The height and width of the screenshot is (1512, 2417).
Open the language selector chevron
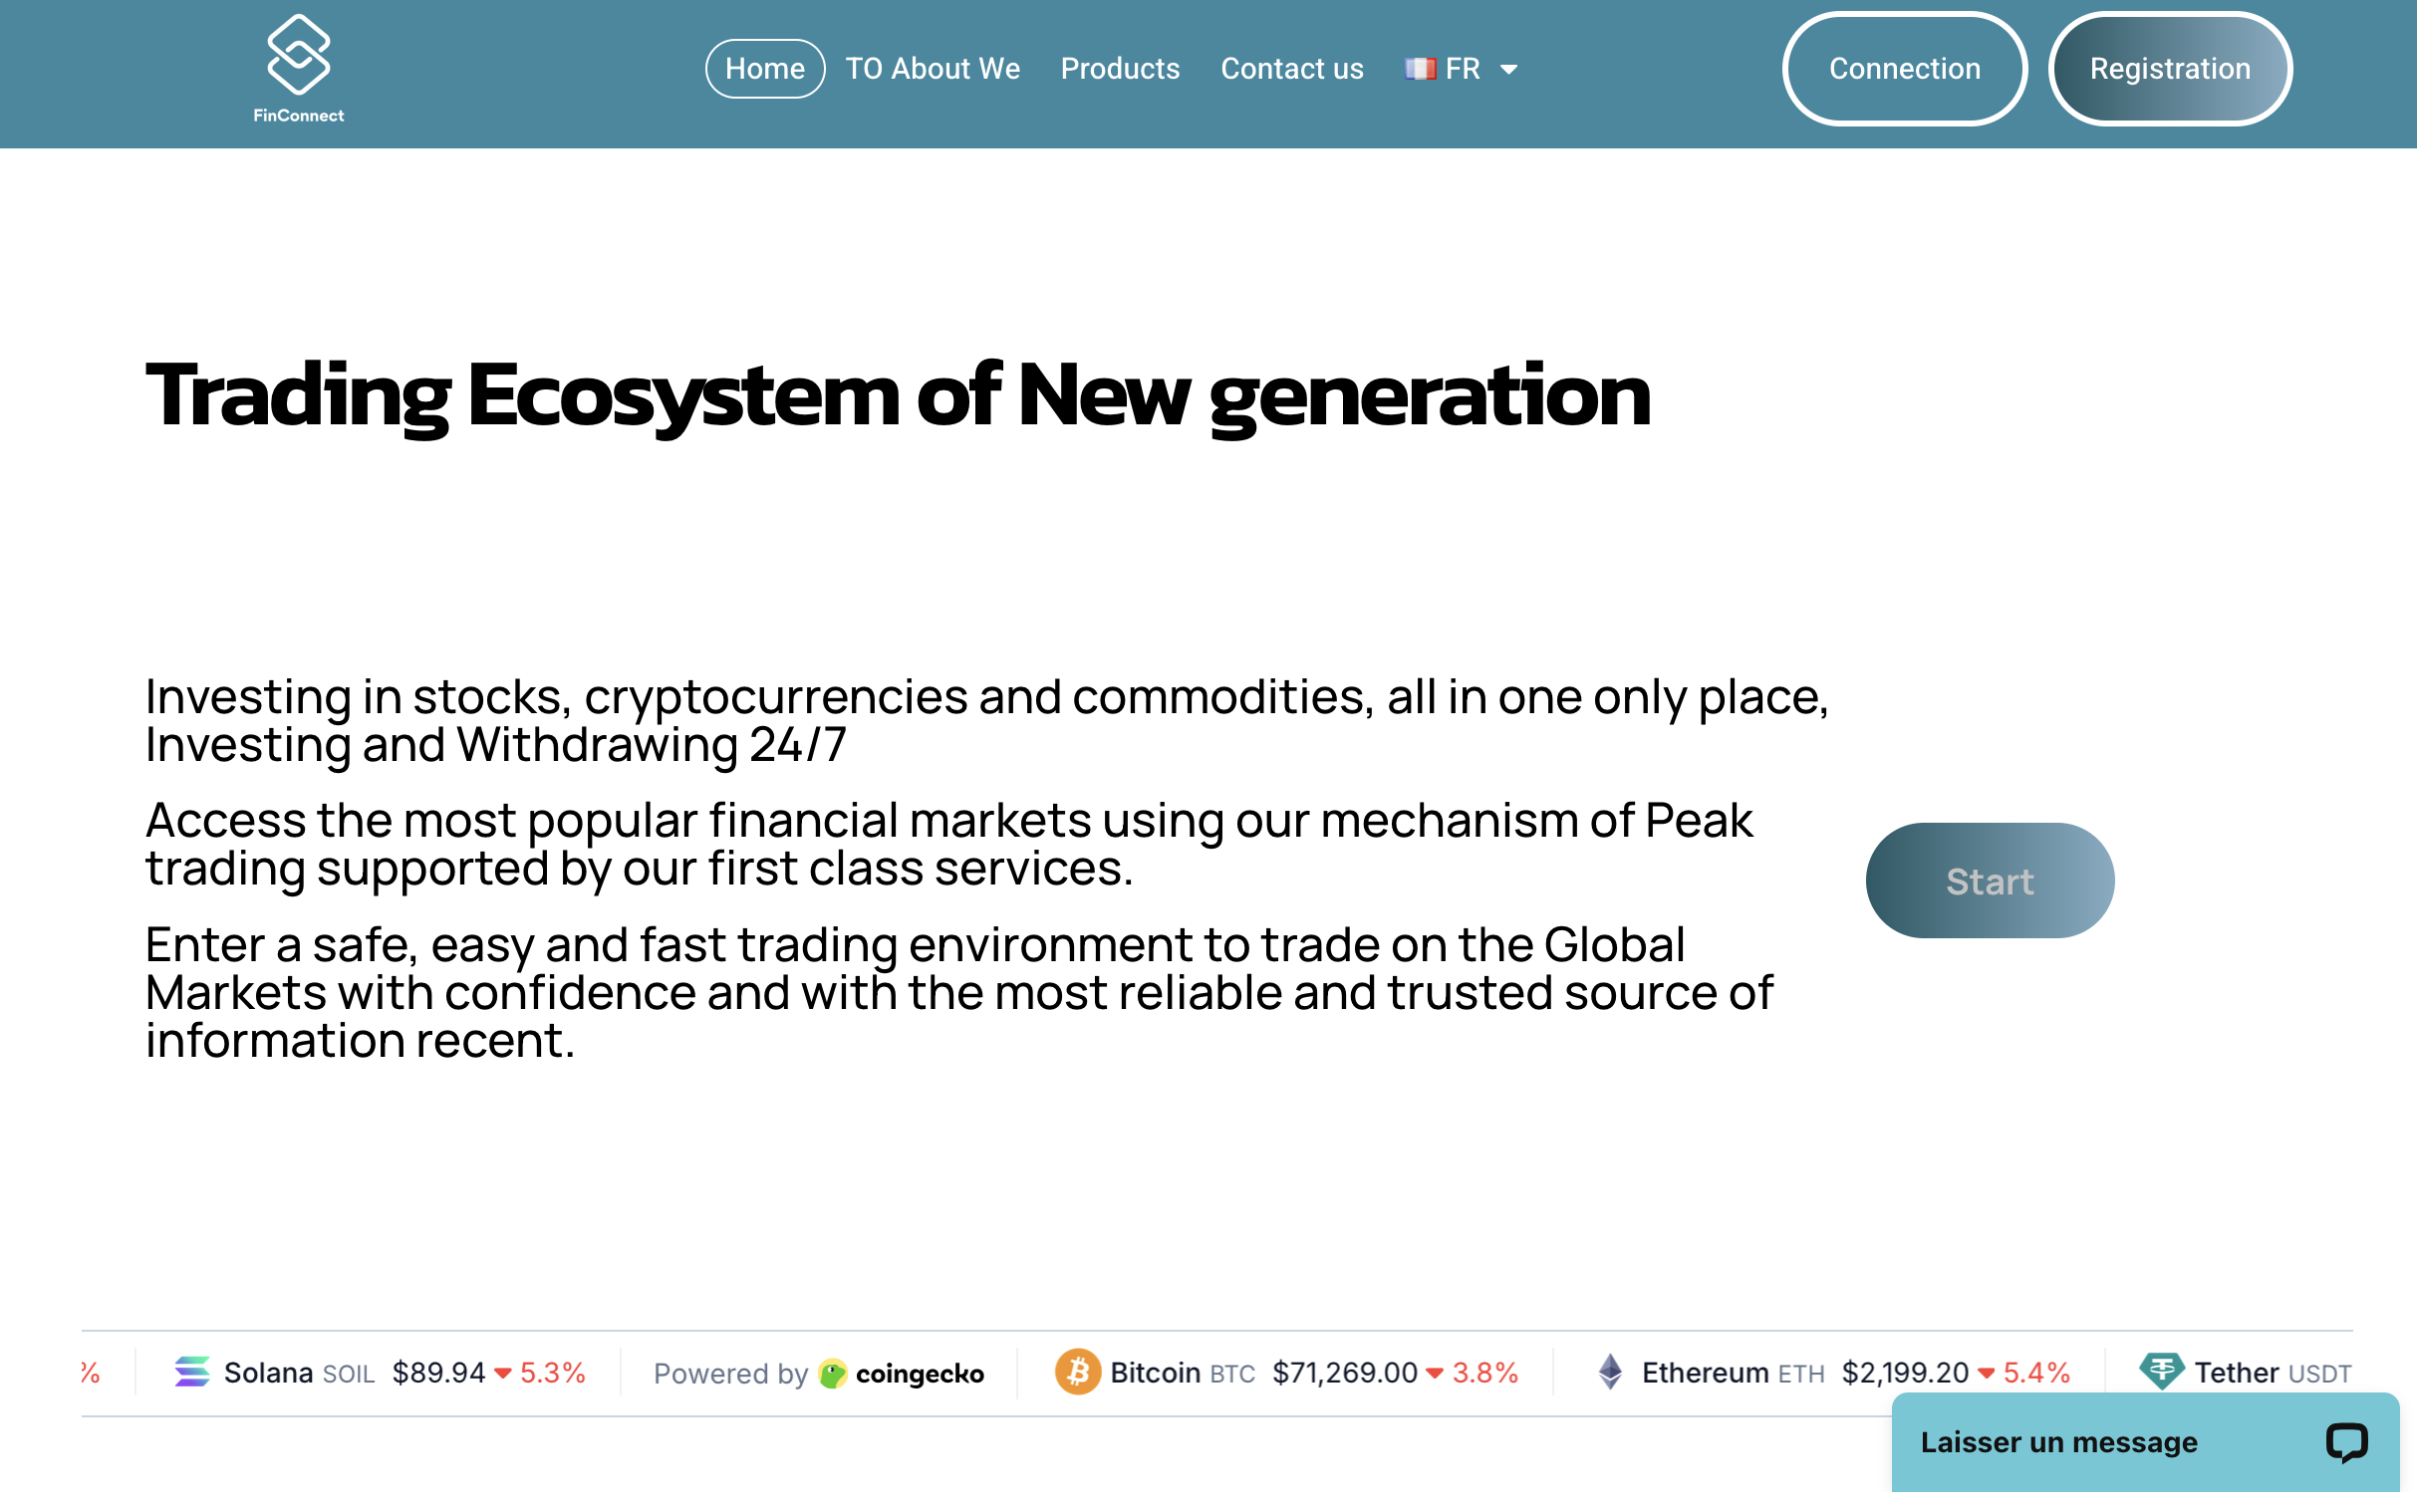[1510, 69]
